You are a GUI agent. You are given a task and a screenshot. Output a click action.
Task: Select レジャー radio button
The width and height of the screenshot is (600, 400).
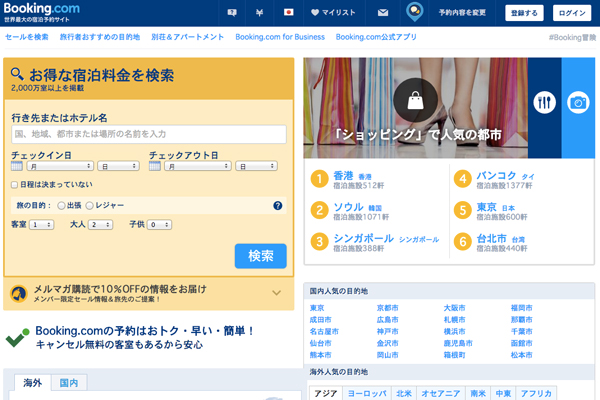pos(90,206)
